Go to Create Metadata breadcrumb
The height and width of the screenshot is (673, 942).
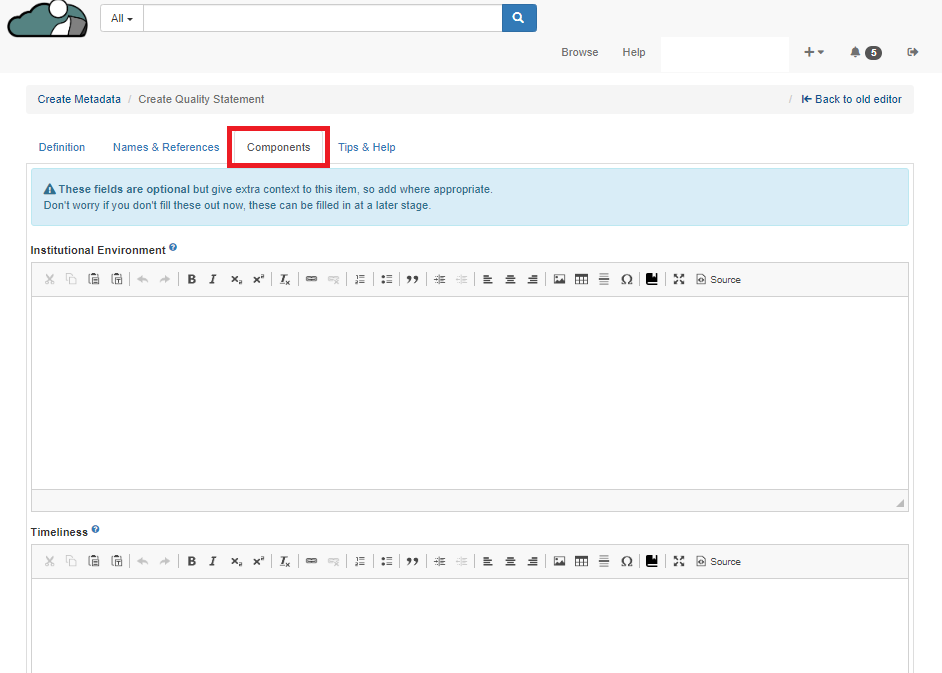[x=79, y=99]
